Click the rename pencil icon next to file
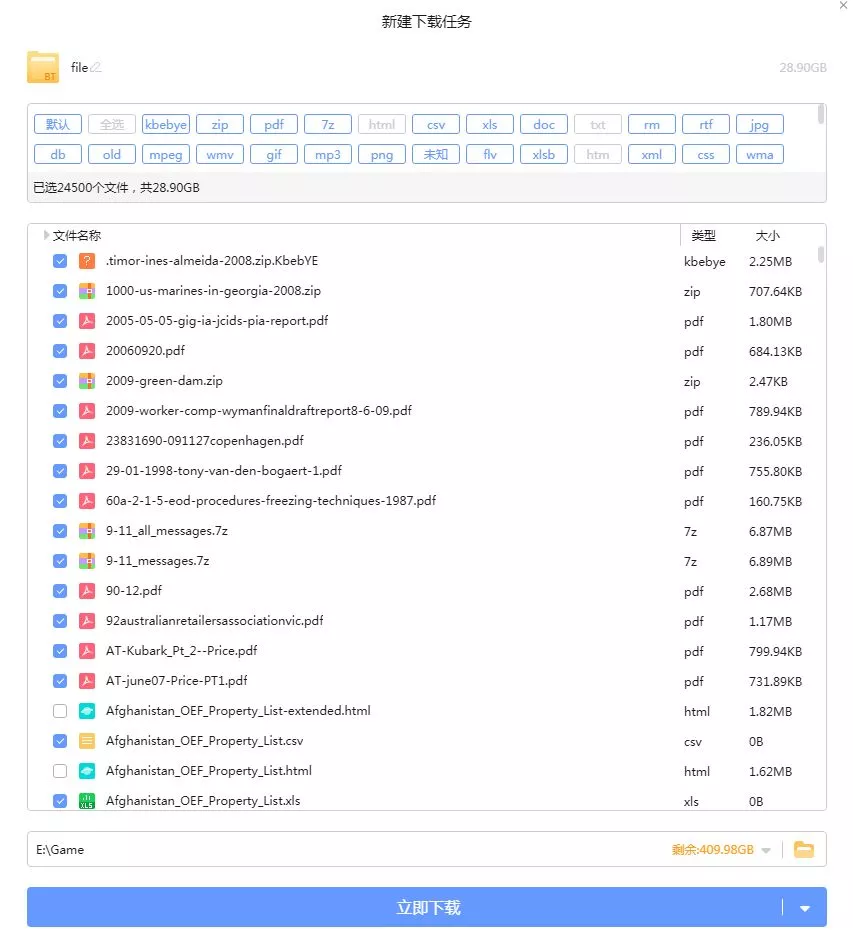853x952 pixels. click(96, 68)
